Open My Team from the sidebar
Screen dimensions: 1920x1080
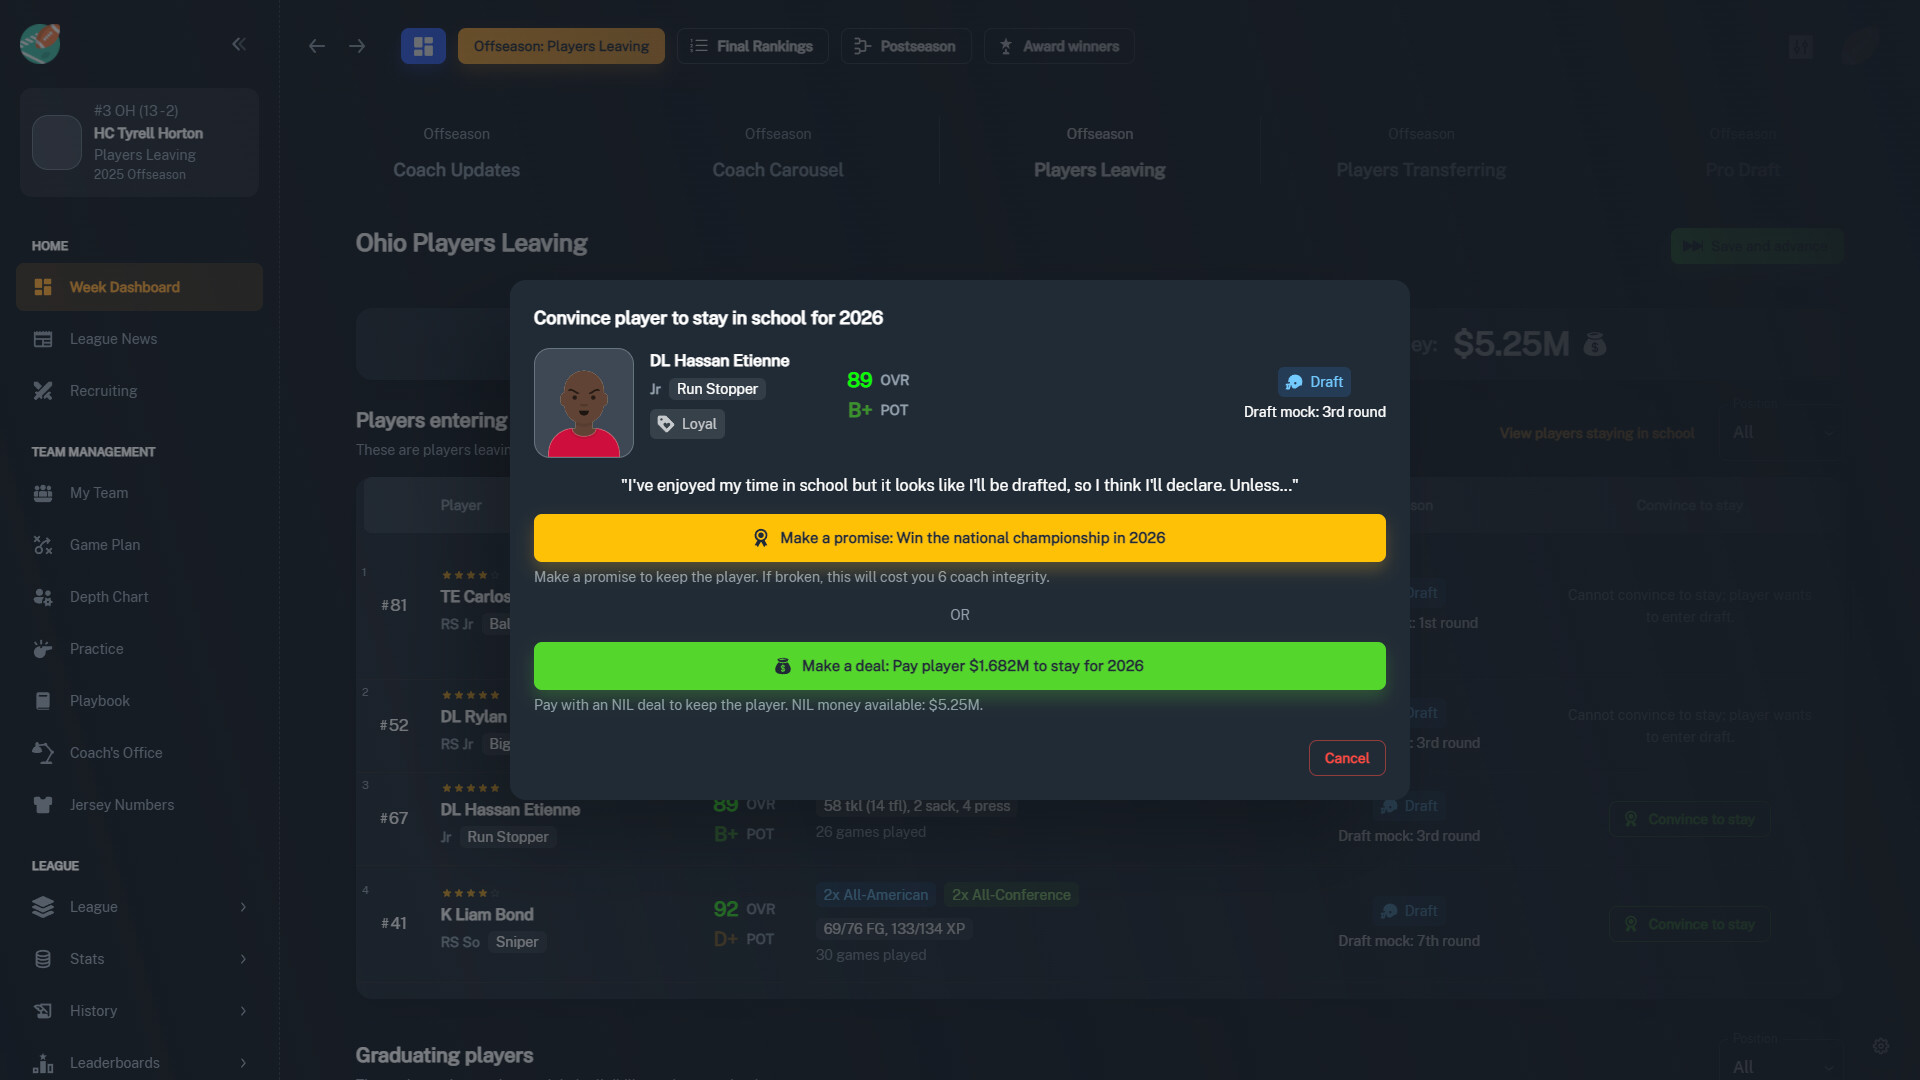coord(96,492)
